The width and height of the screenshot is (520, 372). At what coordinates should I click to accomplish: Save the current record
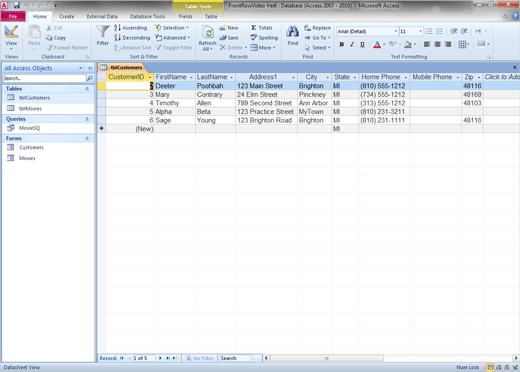(x=229, y=38)
